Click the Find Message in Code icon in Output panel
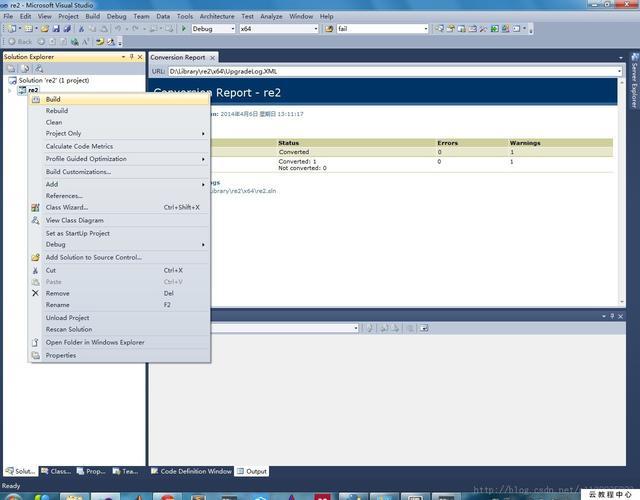The width and height of the screenshot is (640, 500). (x=370, y=328)
